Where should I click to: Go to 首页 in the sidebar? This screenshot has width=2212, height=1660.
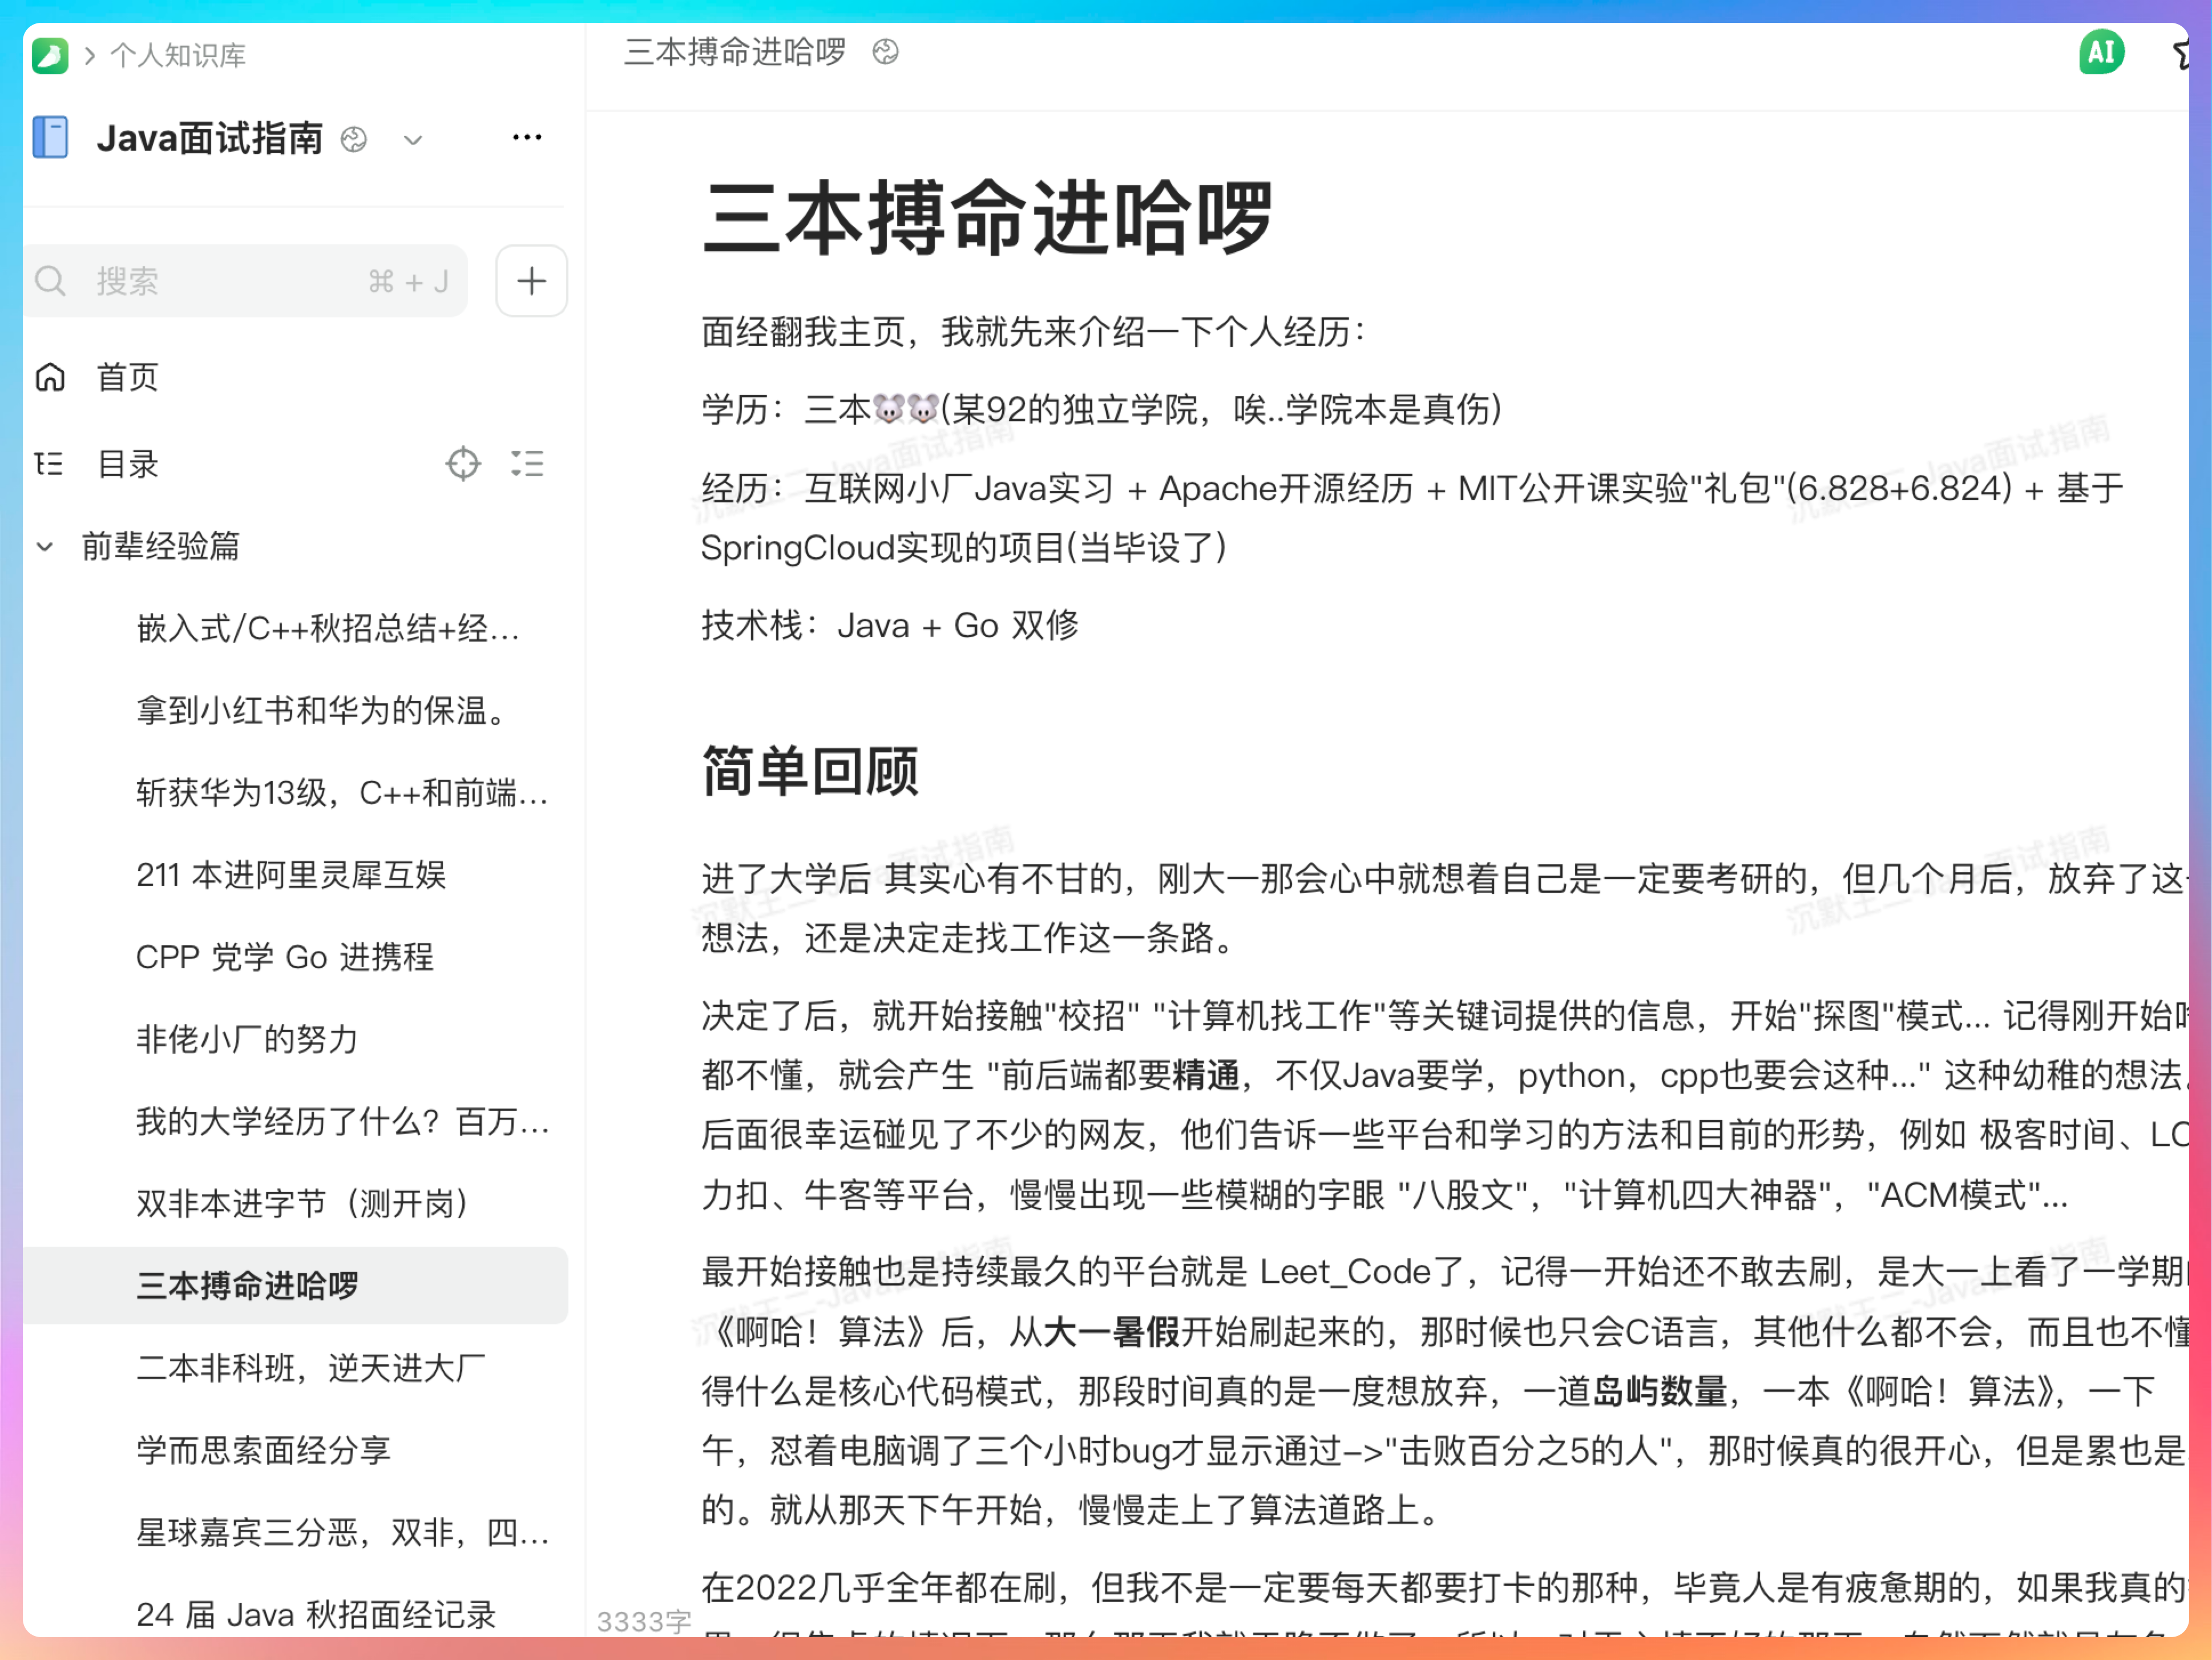click(127, 377)
